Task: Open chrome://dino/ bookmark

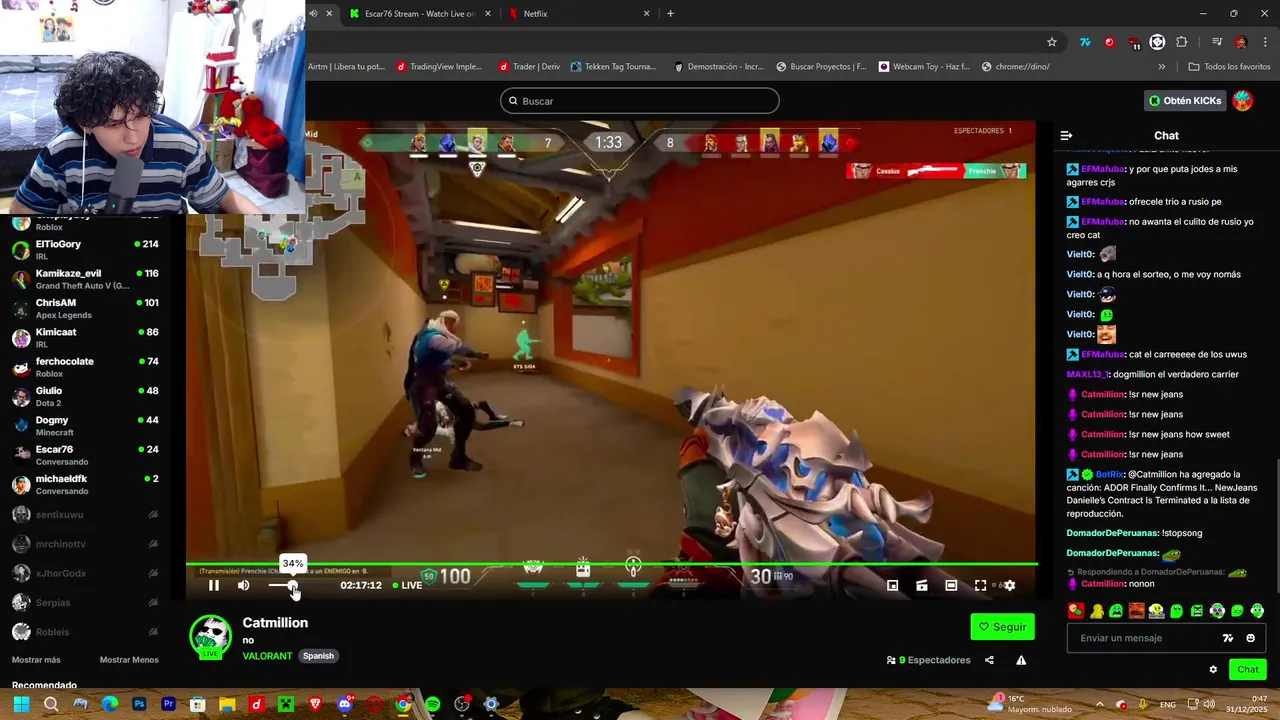Action: [x=1016, y=67]
